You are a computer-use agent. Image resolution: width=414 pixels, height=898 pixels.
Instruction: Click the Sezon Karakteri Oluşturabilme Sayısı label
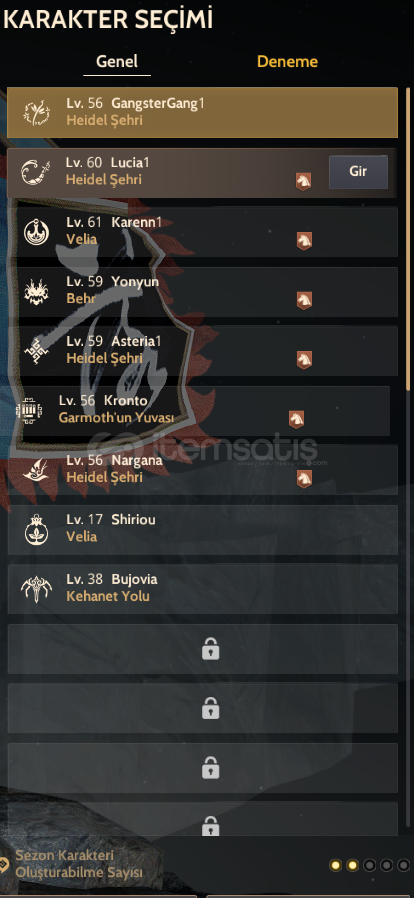(78, 864)
